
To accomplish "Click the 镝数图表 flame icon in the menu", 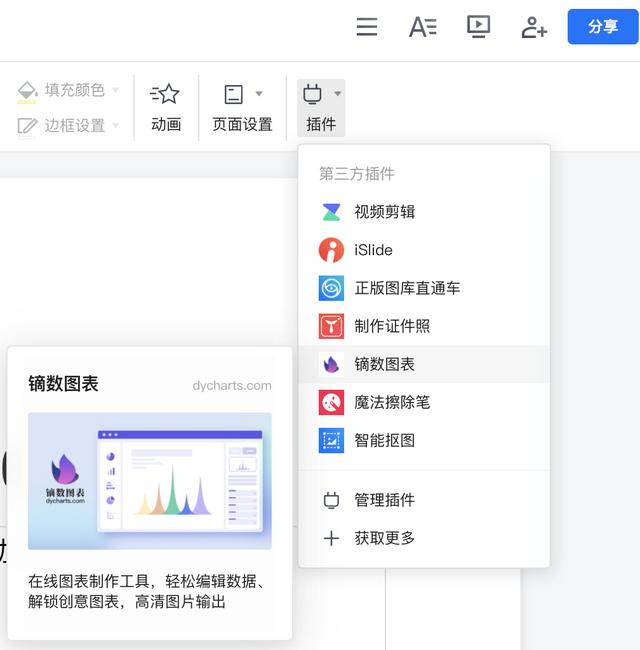I will tap(331, 364).
